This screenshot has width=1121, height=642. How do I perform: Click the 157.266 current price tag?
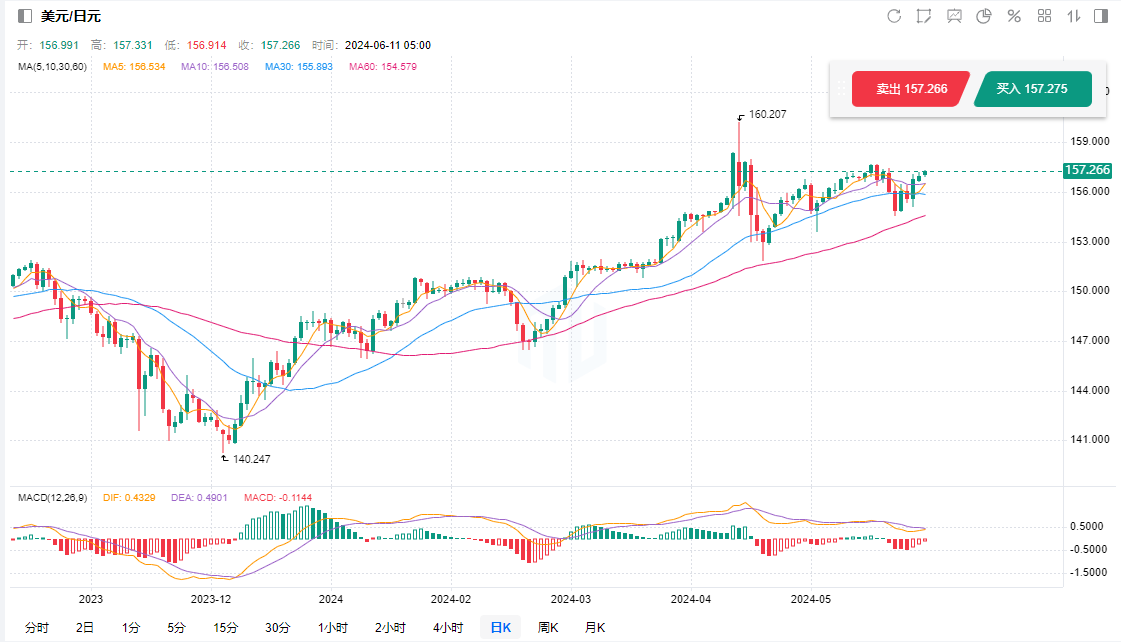click(1087, 170)
